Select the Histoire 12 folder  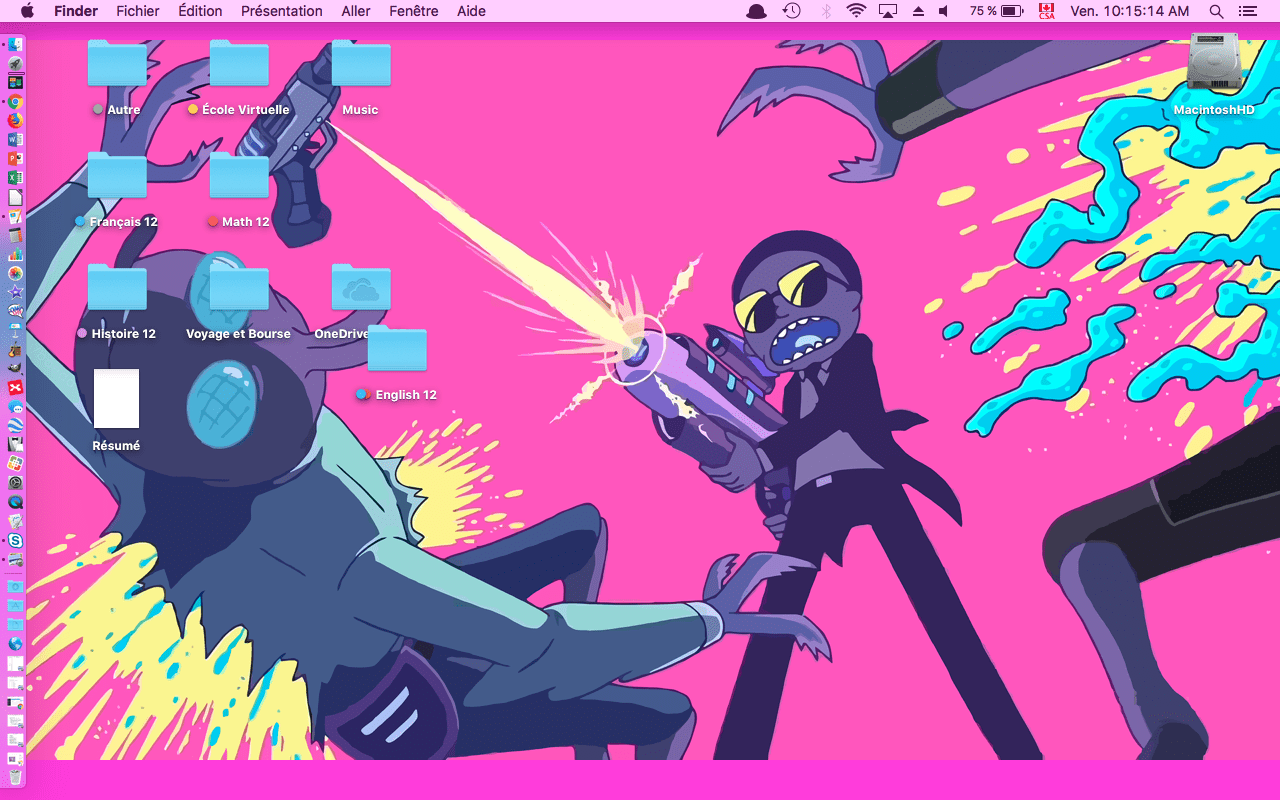pos(117,302)
